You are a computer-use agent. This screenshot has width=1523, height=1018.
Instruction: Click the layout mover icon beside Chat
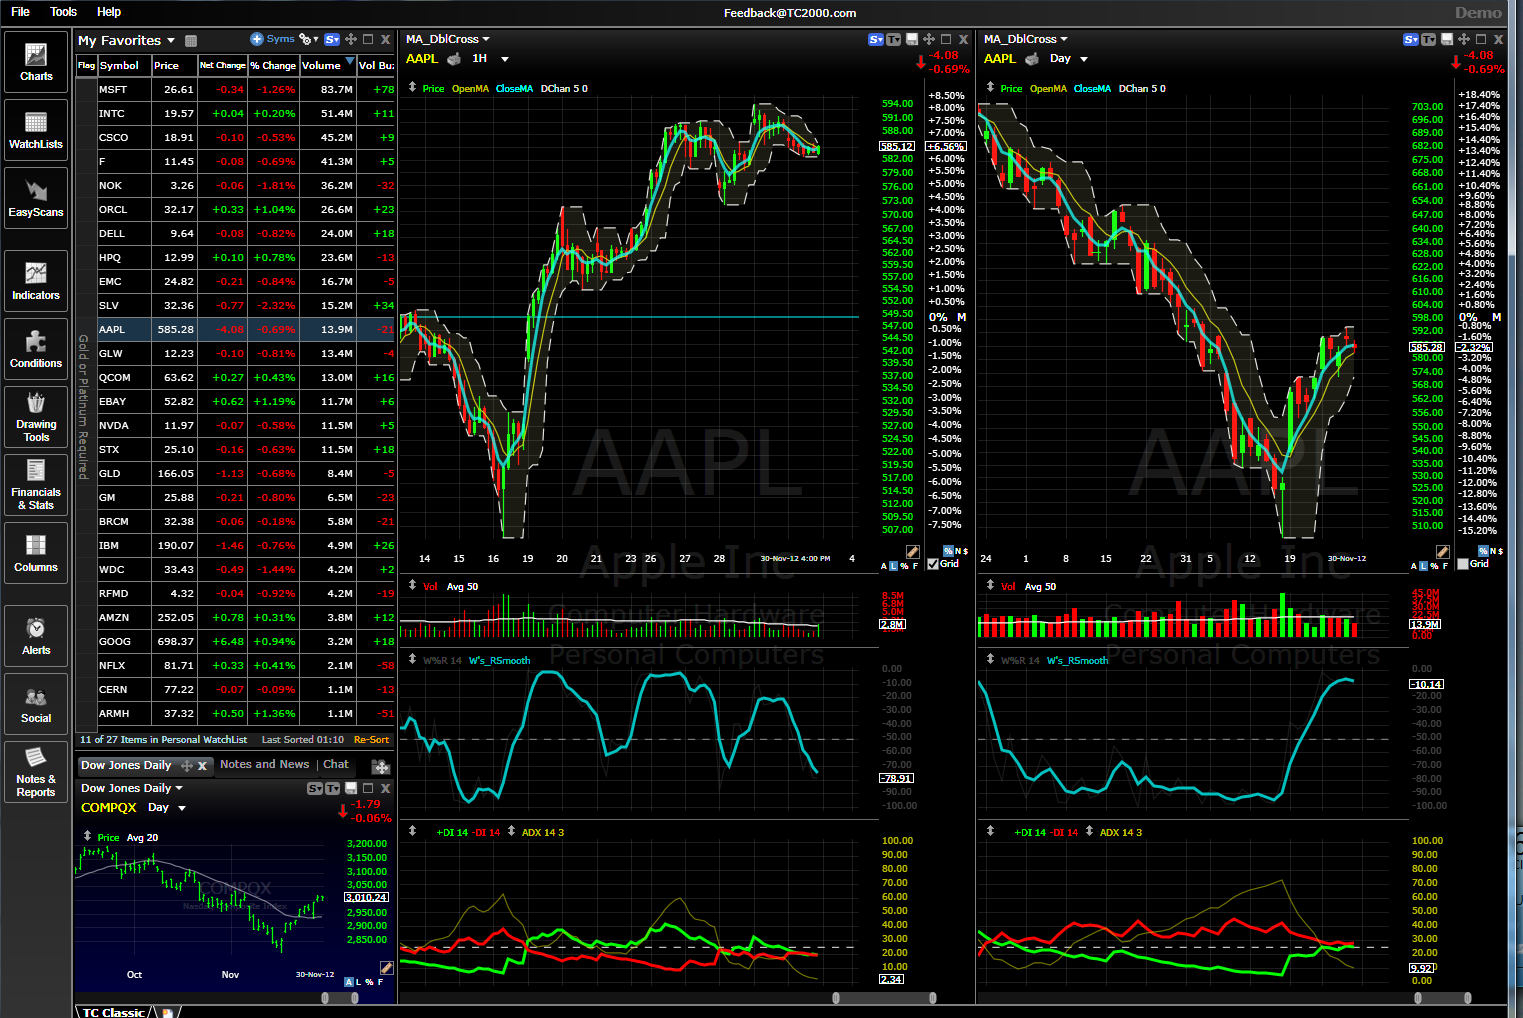click(380, 767)
